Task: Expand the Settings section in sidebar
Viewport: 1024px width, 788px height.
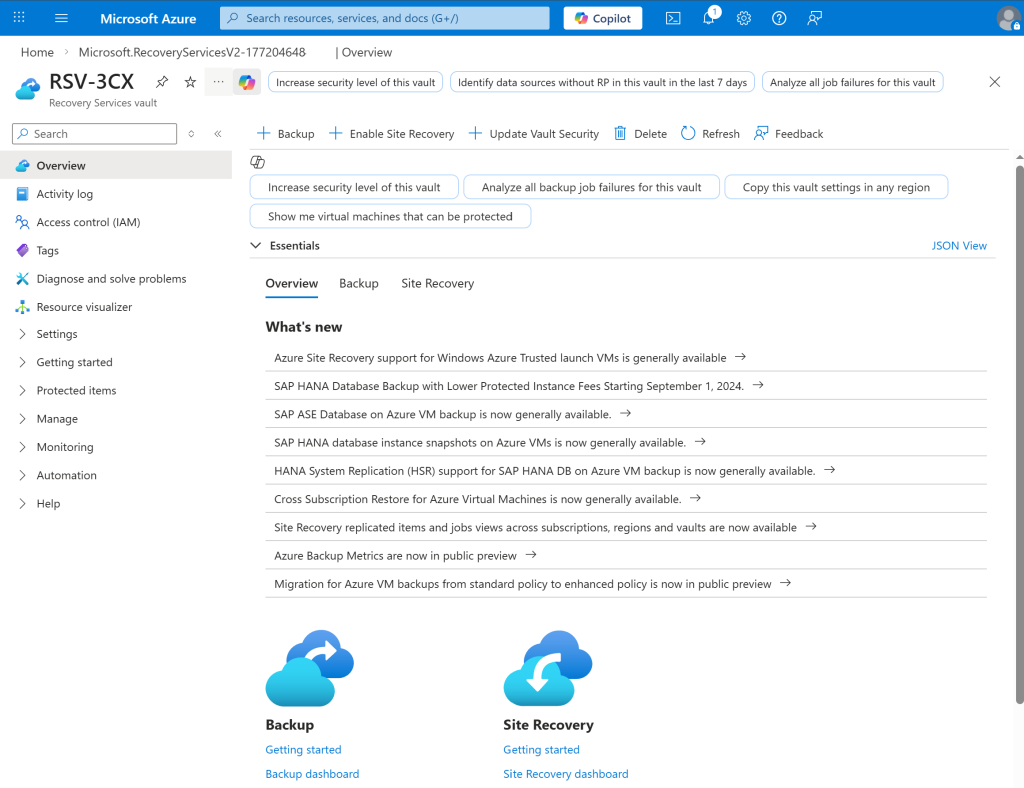Action: [57, 334]
